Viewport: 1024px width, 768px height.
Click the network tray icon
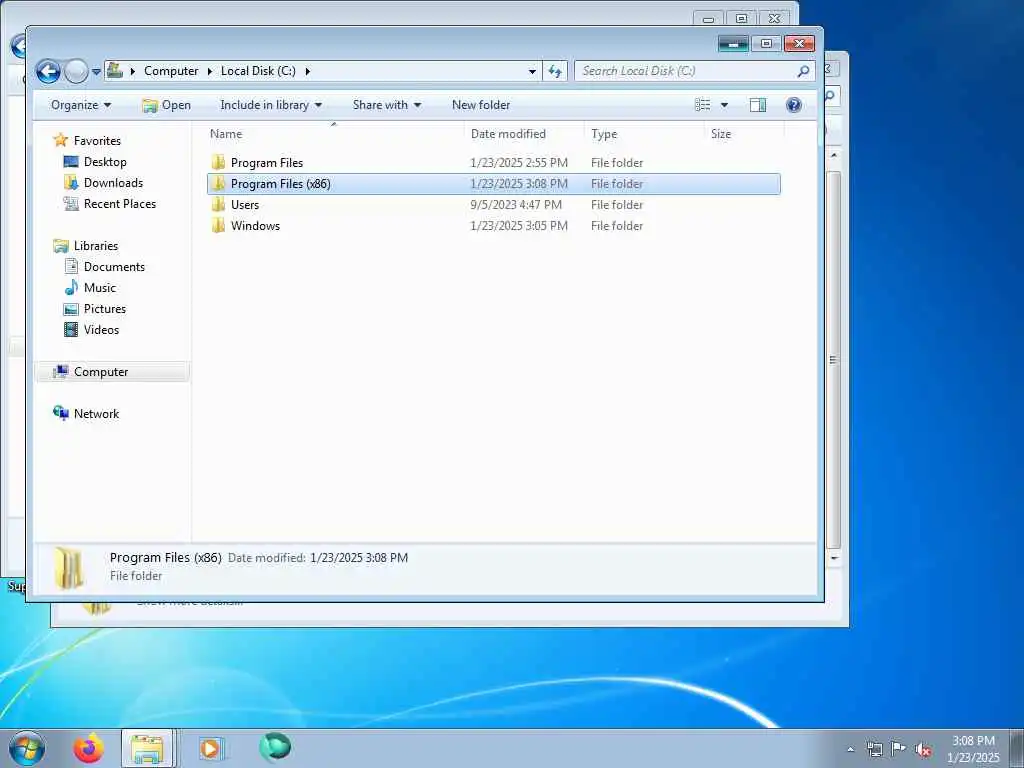point(874,749)
